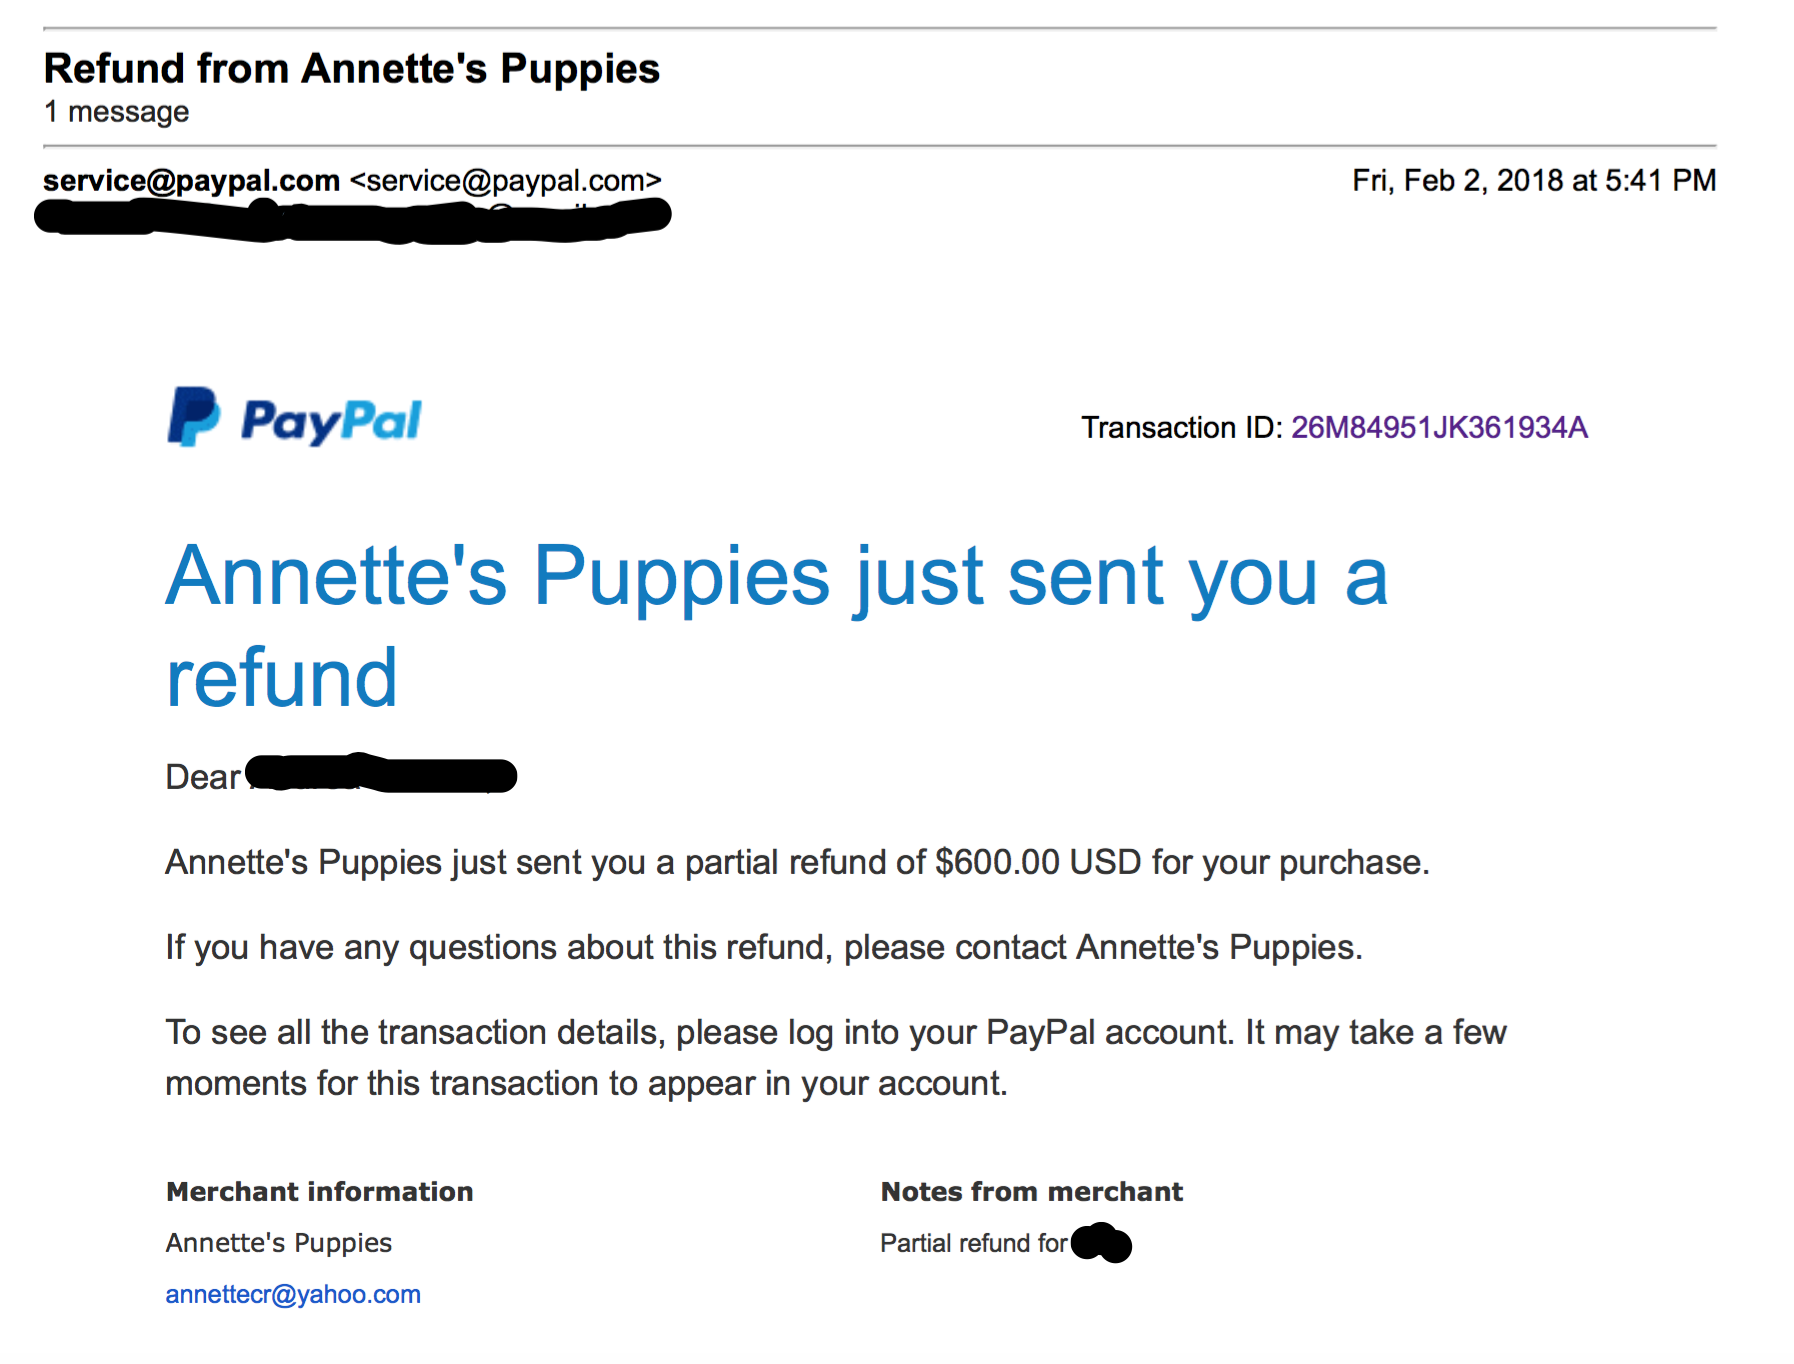
Task: Click the $600.00 USD partial refund sentence
Action: (797, 862)
